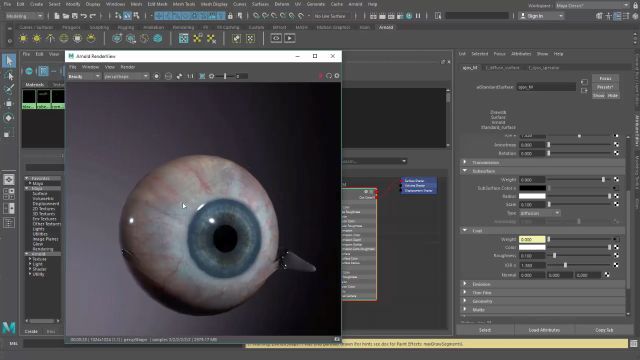Expand the Transmission section
Screen dimensions: 640x360
point(464,162)
